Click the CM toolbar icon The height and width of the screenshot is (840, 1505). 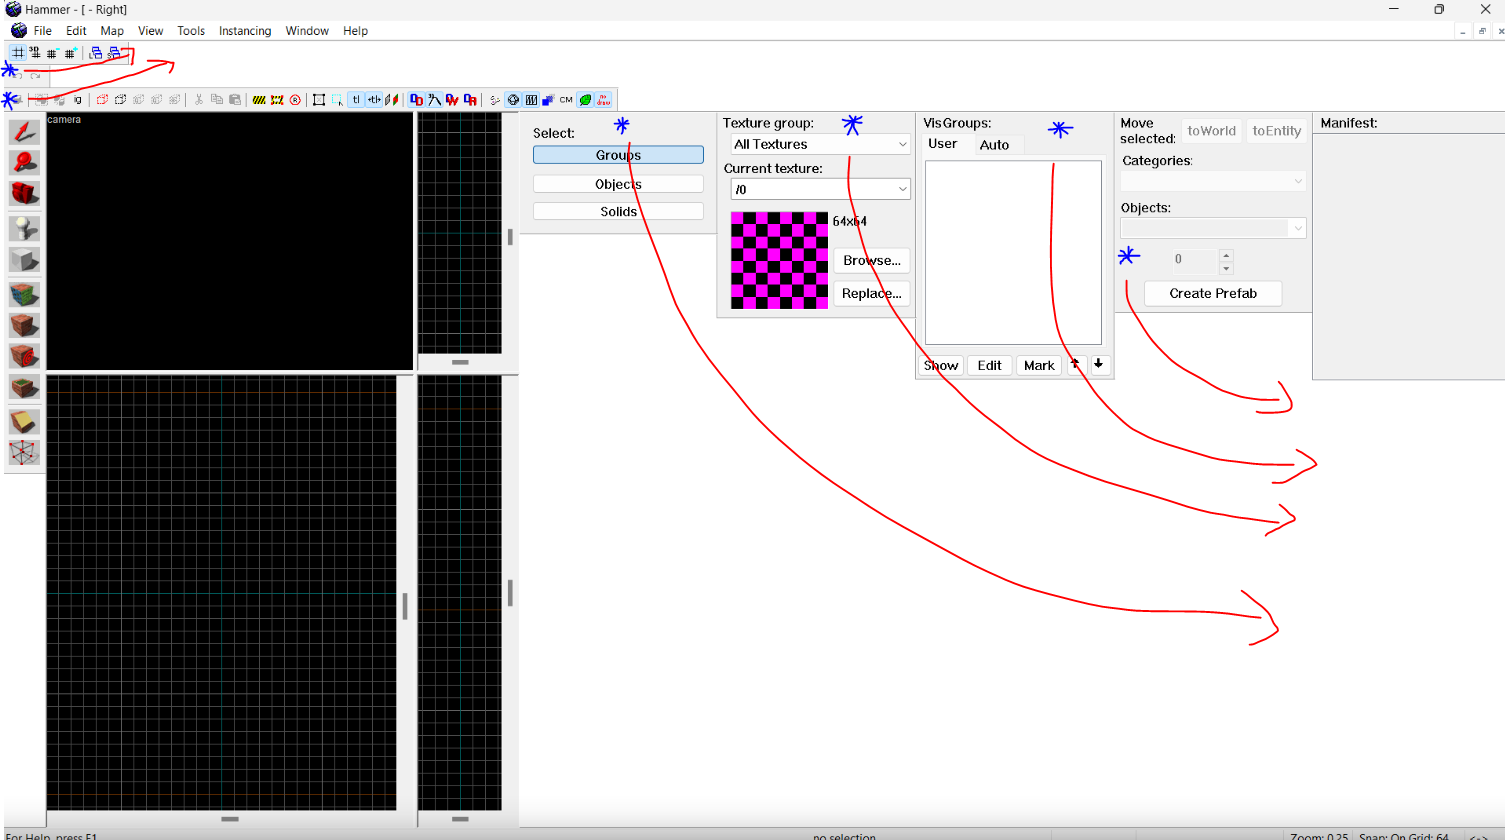pyautogui.click(x=566, y=100)
